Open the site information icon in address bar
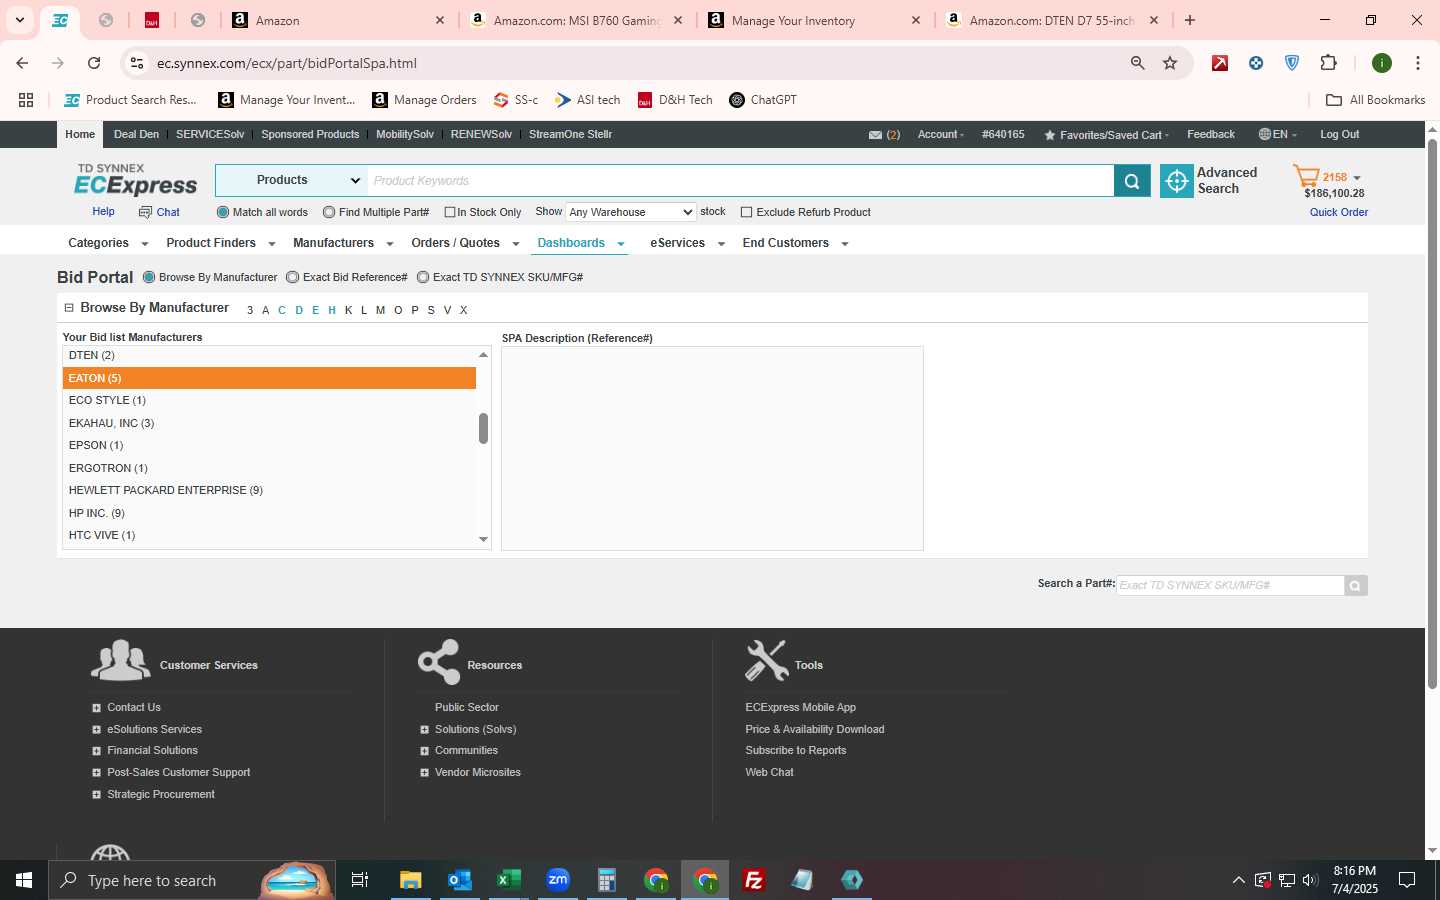 137,63
